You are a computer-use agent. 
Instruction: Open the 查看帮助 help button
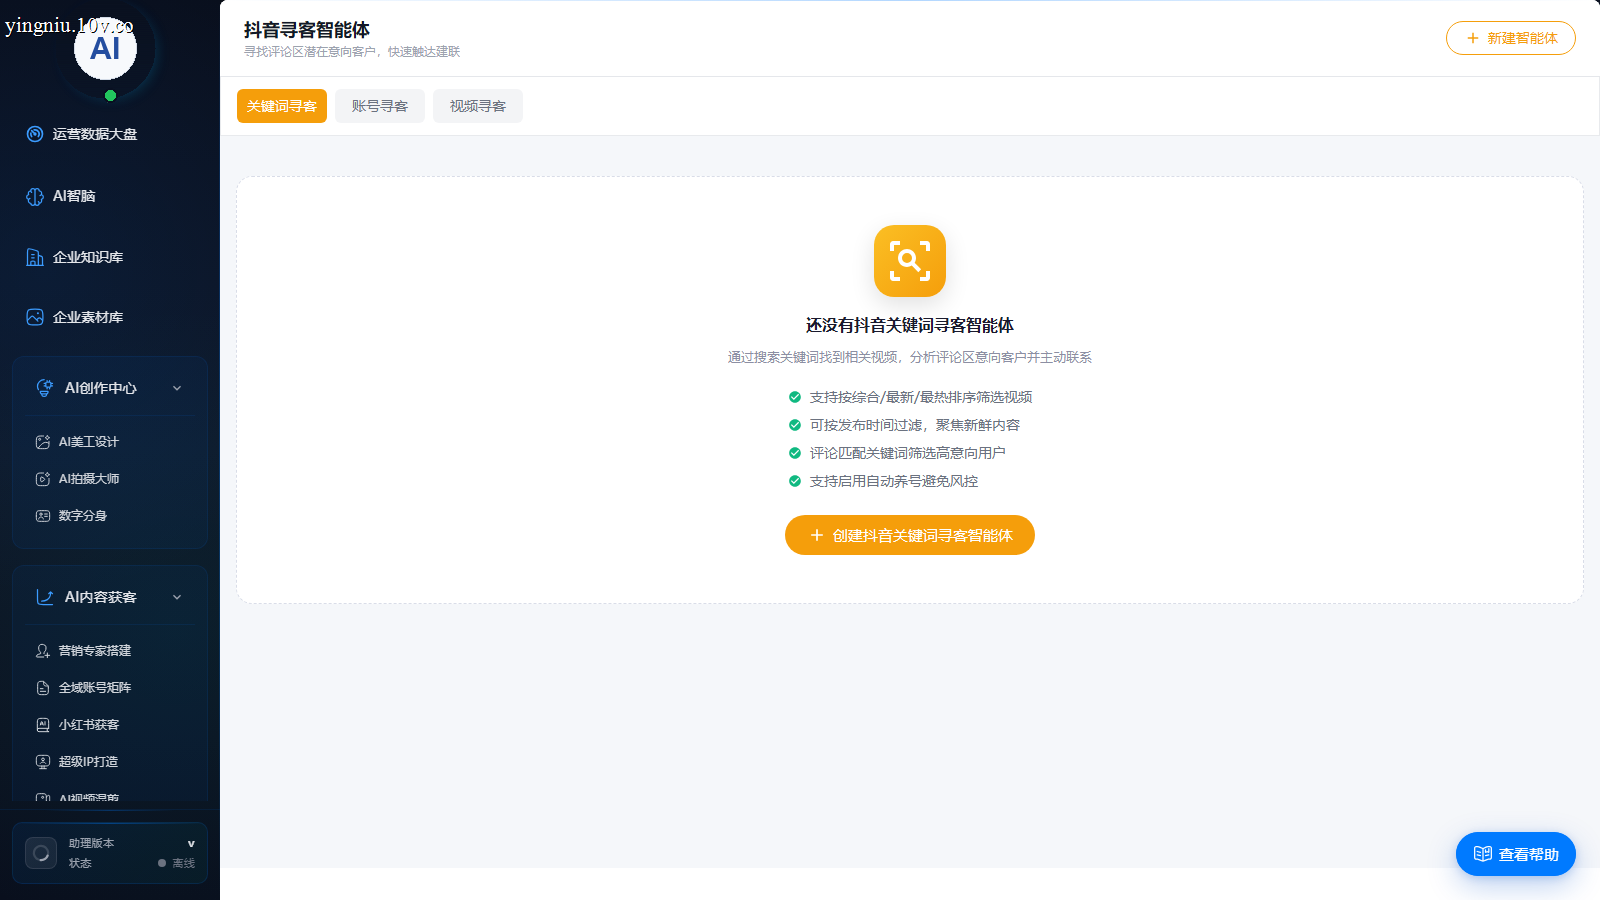click(1516, 854)
